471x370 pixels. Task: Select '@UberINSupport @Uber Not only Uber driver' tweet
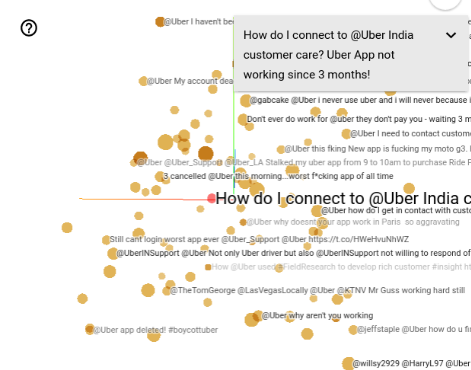point(293,253)
